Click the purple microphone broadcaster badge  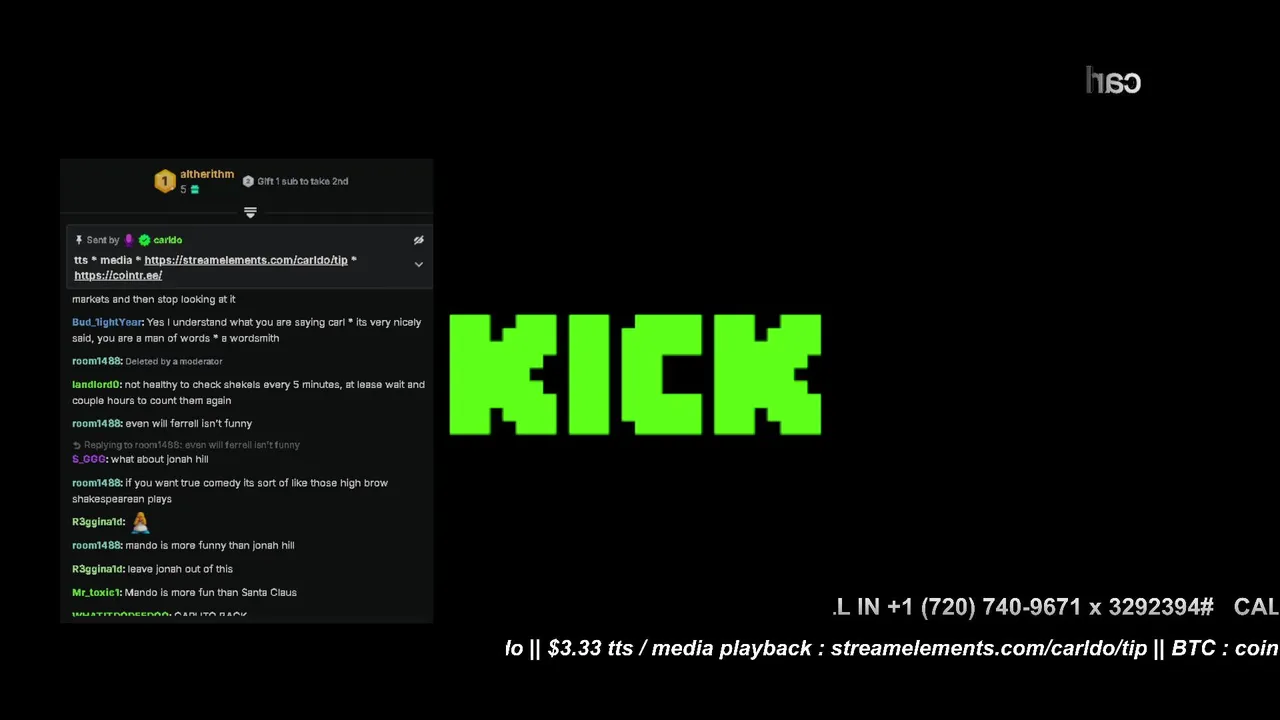coord(129,240)
